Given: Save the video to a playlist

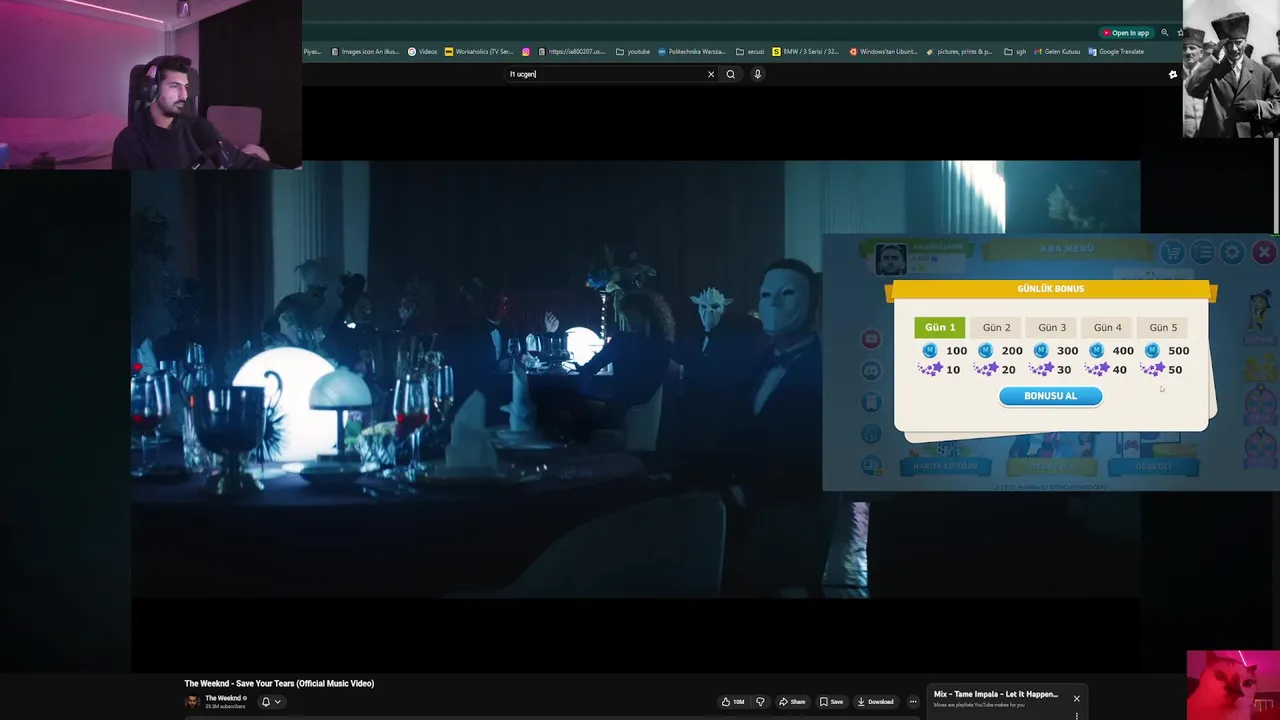Looking at the screenshot, I should [x=831, y=702].
